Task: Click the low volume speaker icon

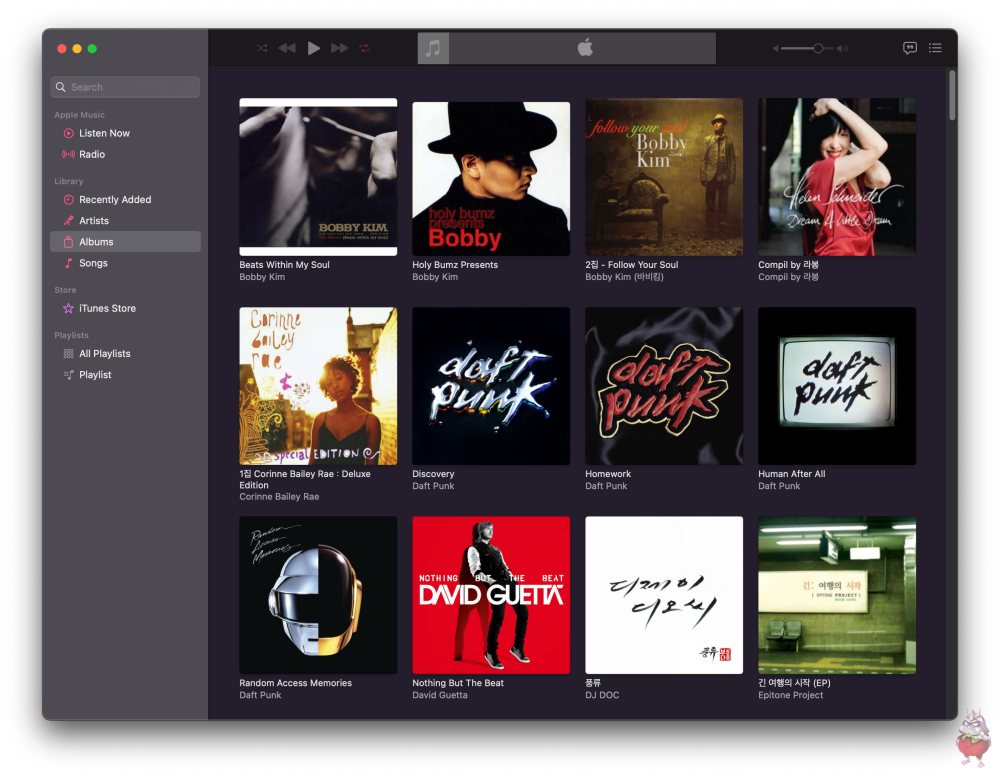Action: click(x=776, y=48)
